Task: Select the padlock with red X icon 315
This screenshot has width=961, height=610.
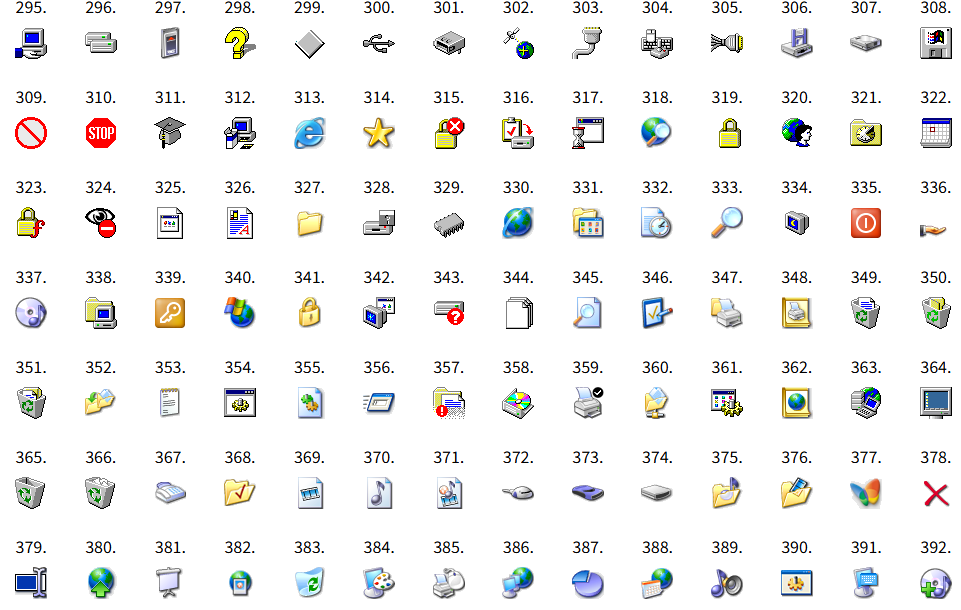Action: tap(449, 133)
